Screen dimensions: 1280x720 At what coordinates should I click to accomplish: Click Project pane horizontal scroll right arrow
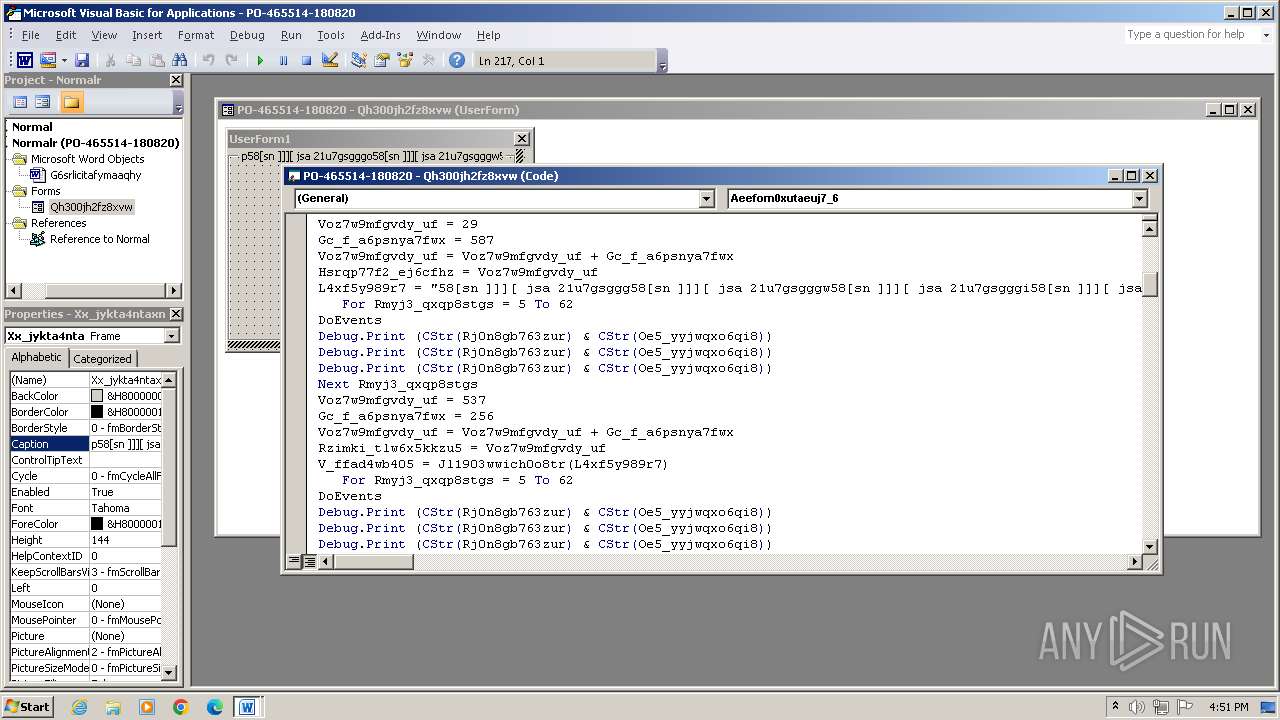tap(174, 291)
